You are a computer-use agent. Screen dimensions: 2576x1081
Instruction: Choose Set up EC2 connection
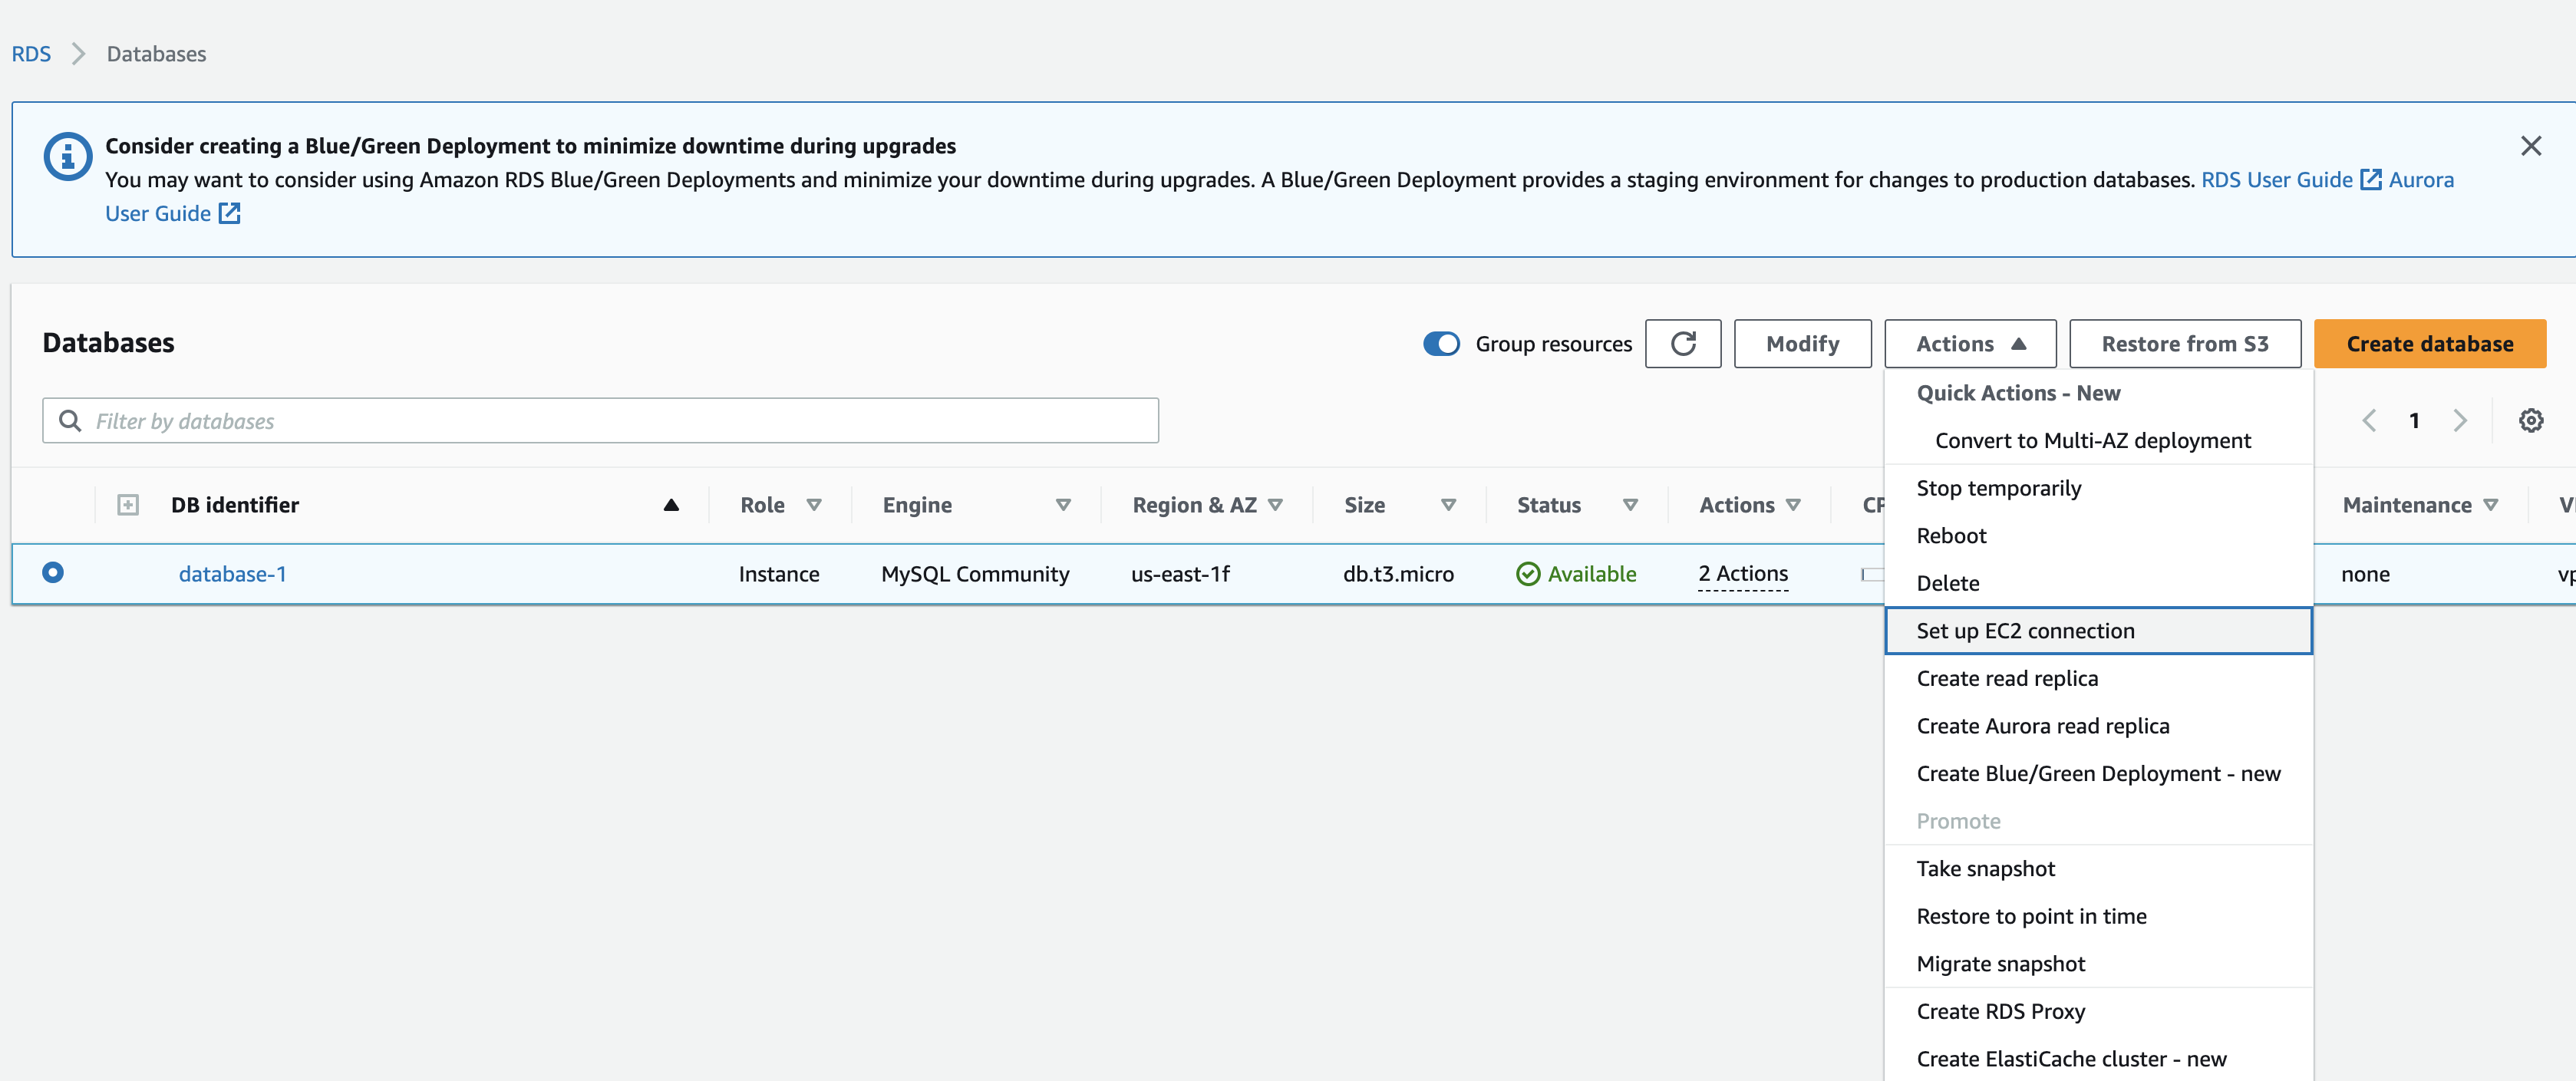point(2025,631)
